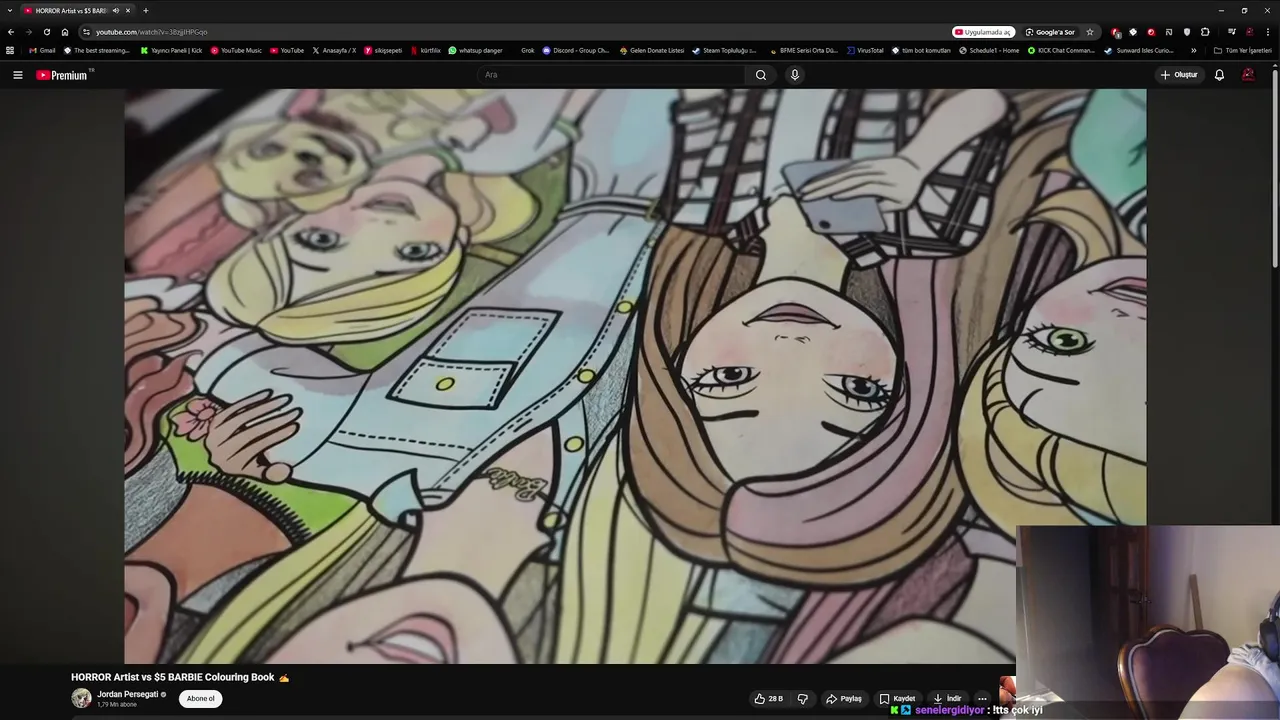Viewport: 1280px width, 720px height.
Task: Expand hidden bookmarks with double chevron
Action: tap(1193, 50)
